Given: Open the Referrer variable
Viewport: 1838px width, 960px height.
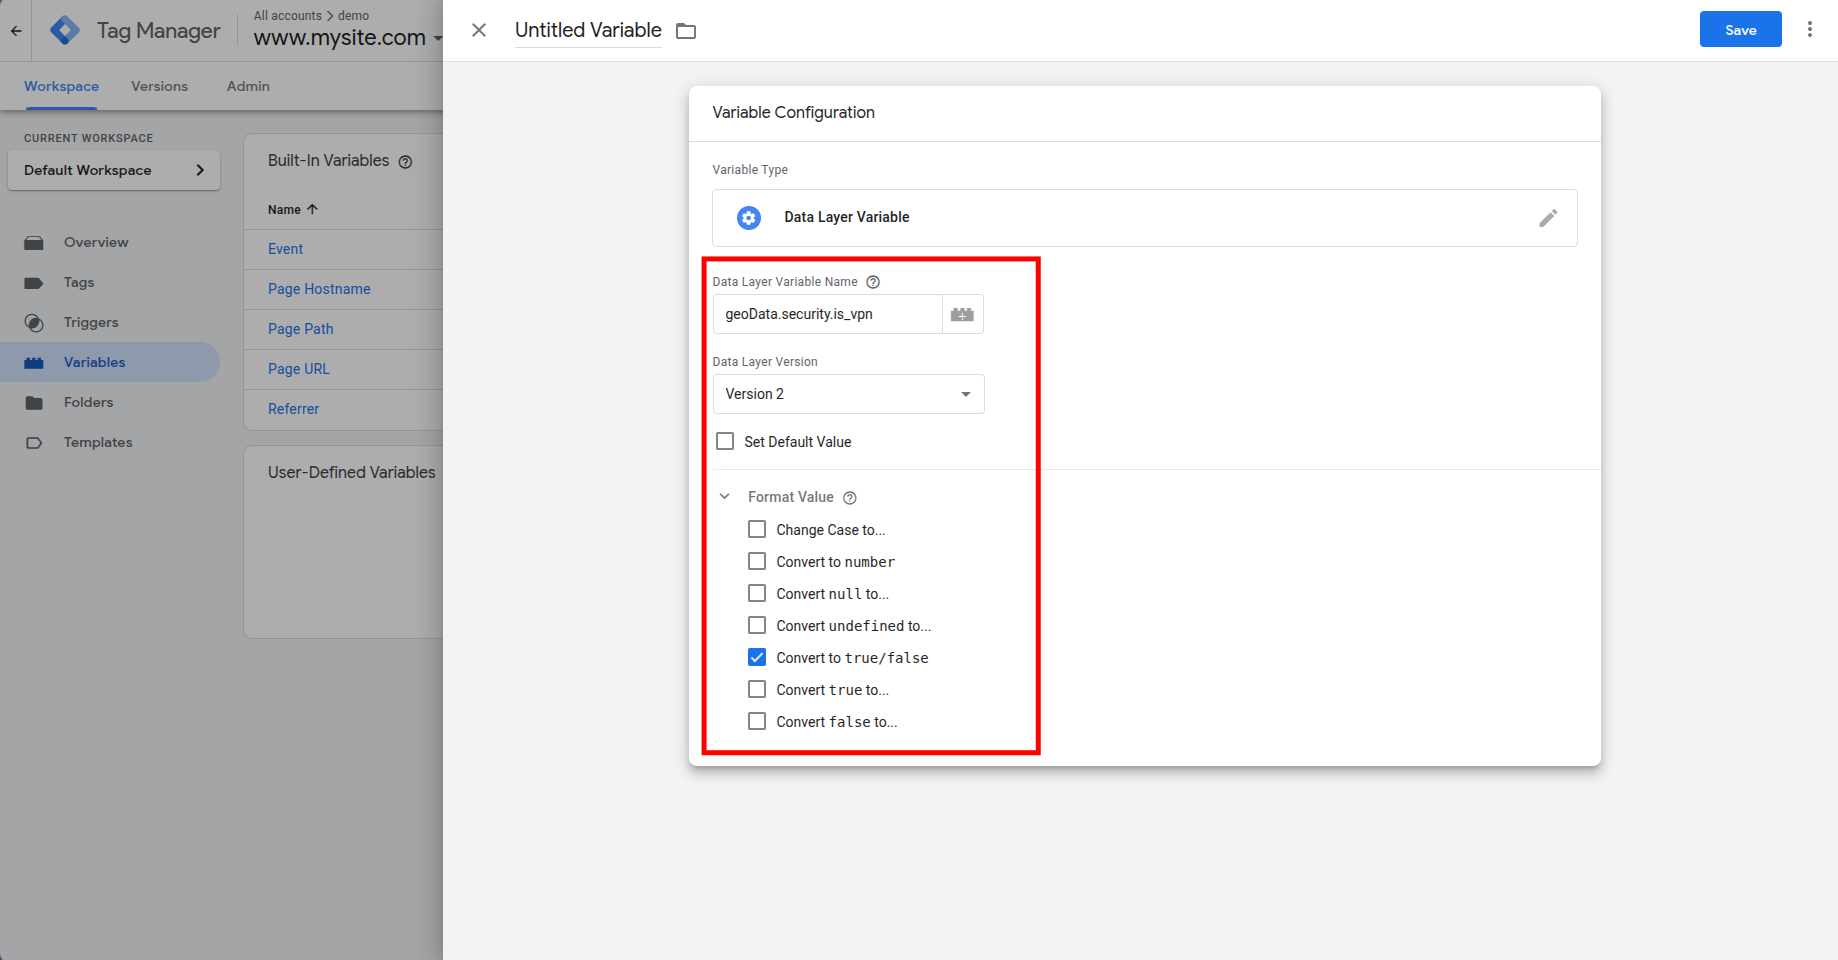Looking at the screenshot, I should click(x=293, y=409).
